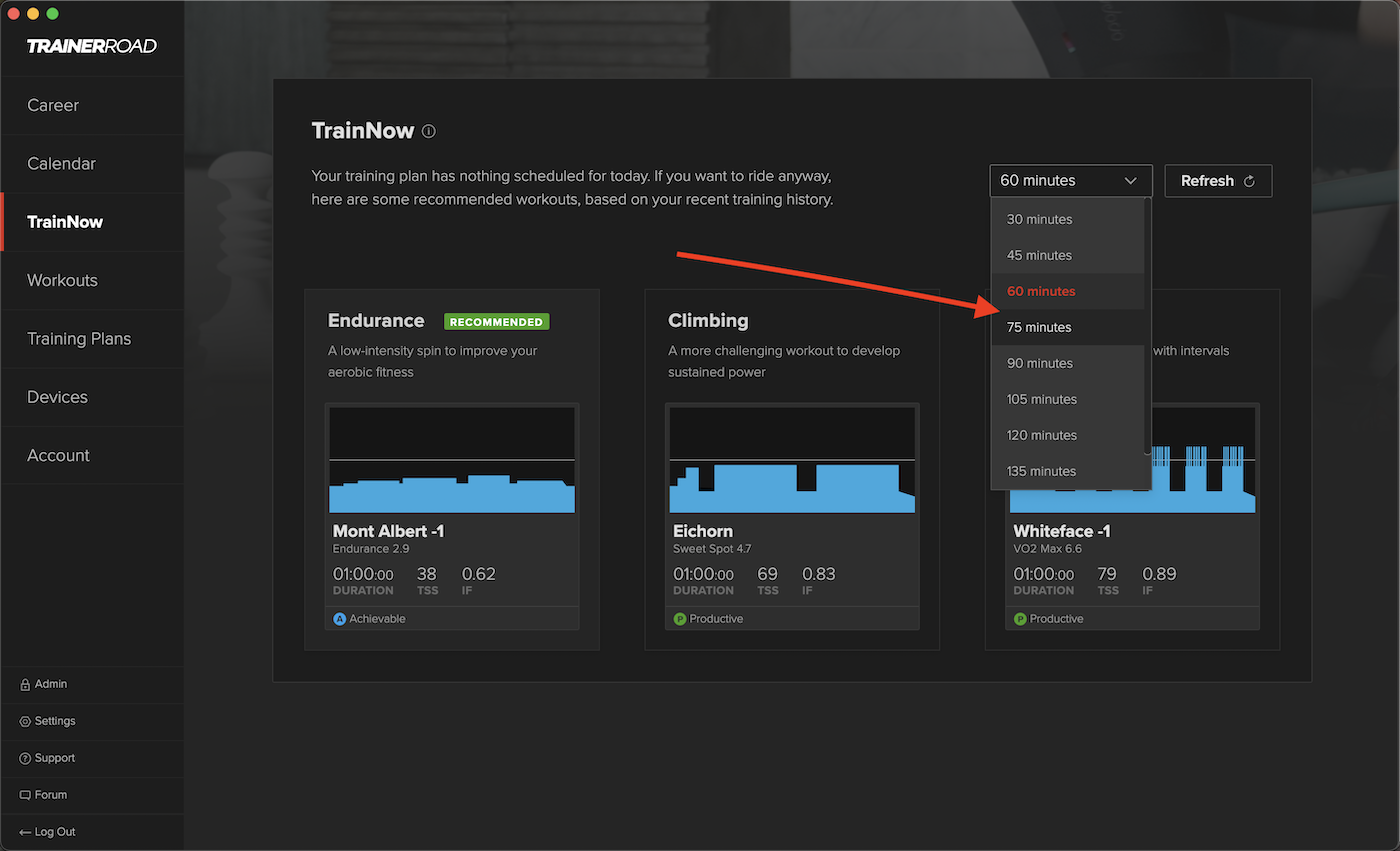Click the dropdown list scrollbar
Viewport: 1400px width, 851px height.
(1148, 326)
